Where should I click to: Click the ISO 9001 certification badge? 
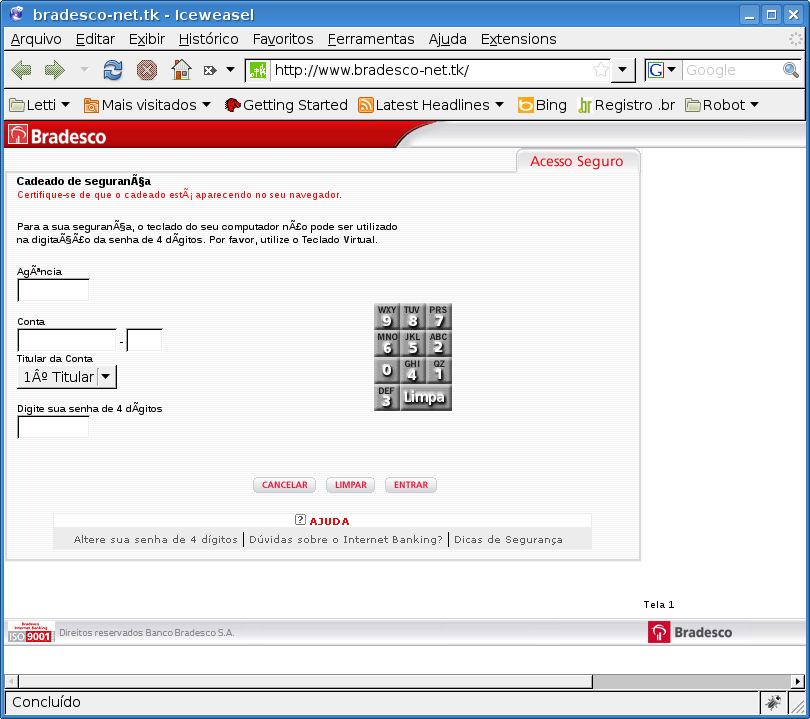click(x=31, y=632)
